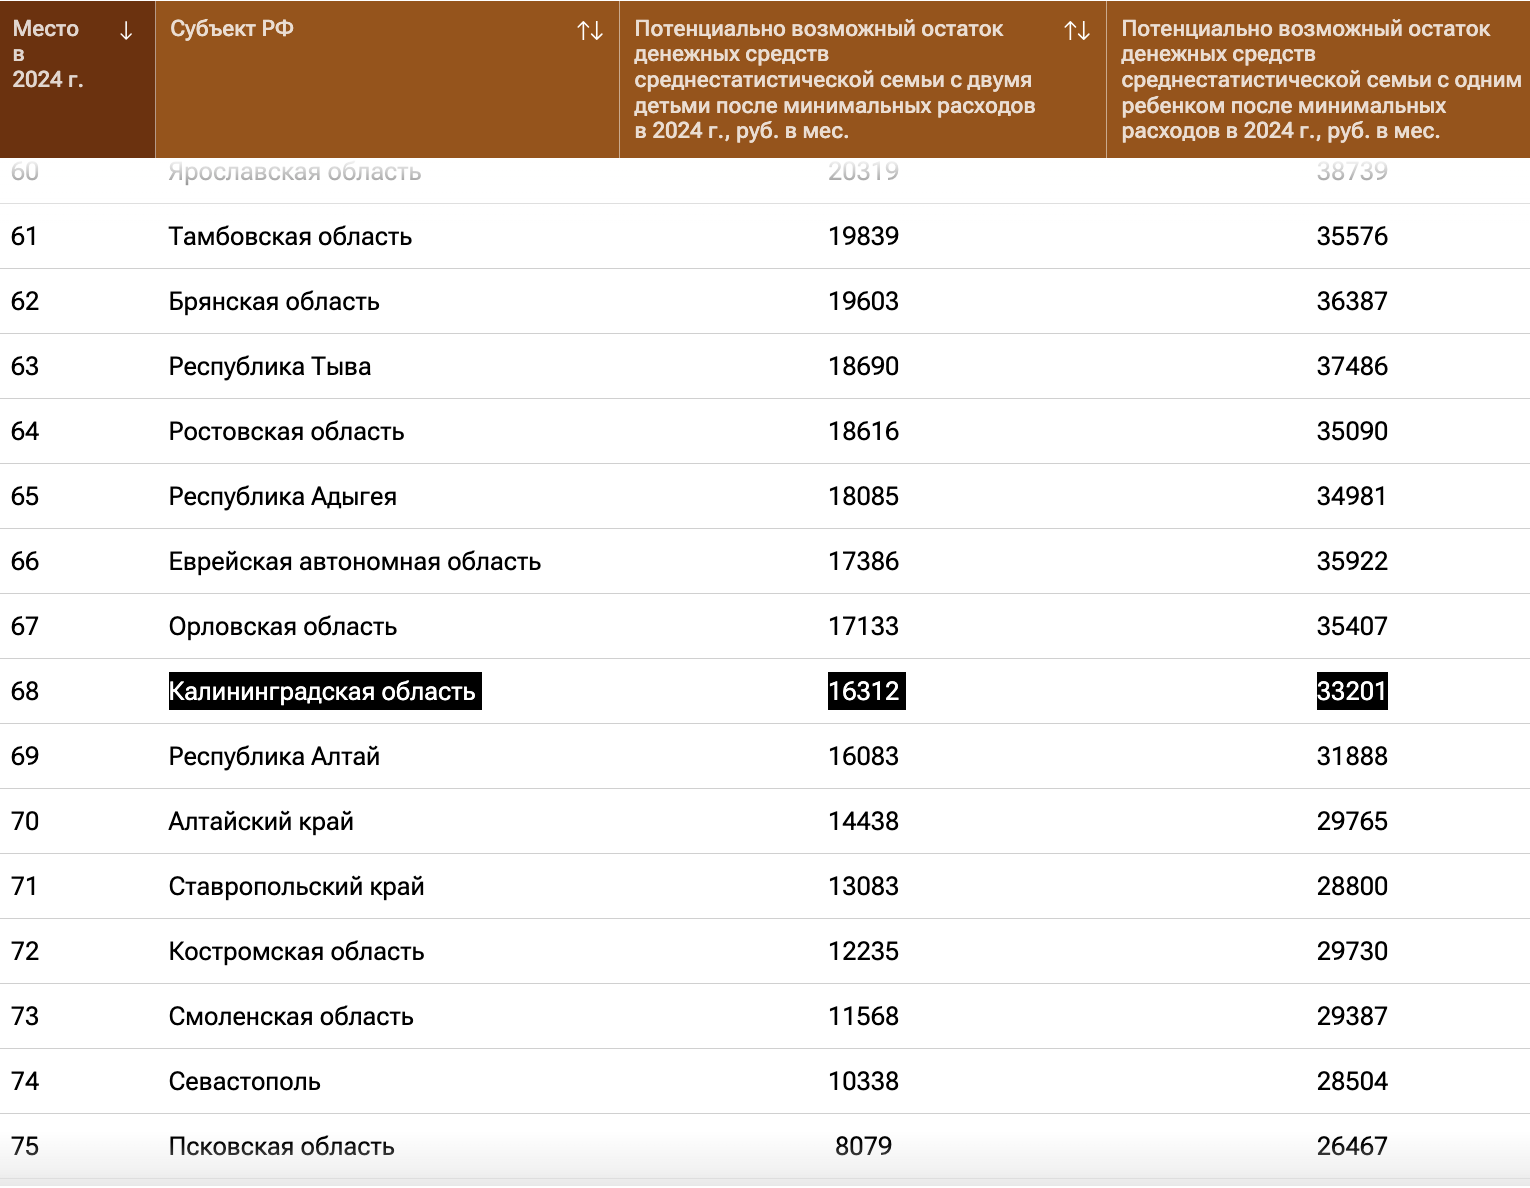Click value 11568 for Смоленская область
Image resolution: width=1530 pixels, height=1188 pixels.
pyautogui.click(x=864, y=1016)
